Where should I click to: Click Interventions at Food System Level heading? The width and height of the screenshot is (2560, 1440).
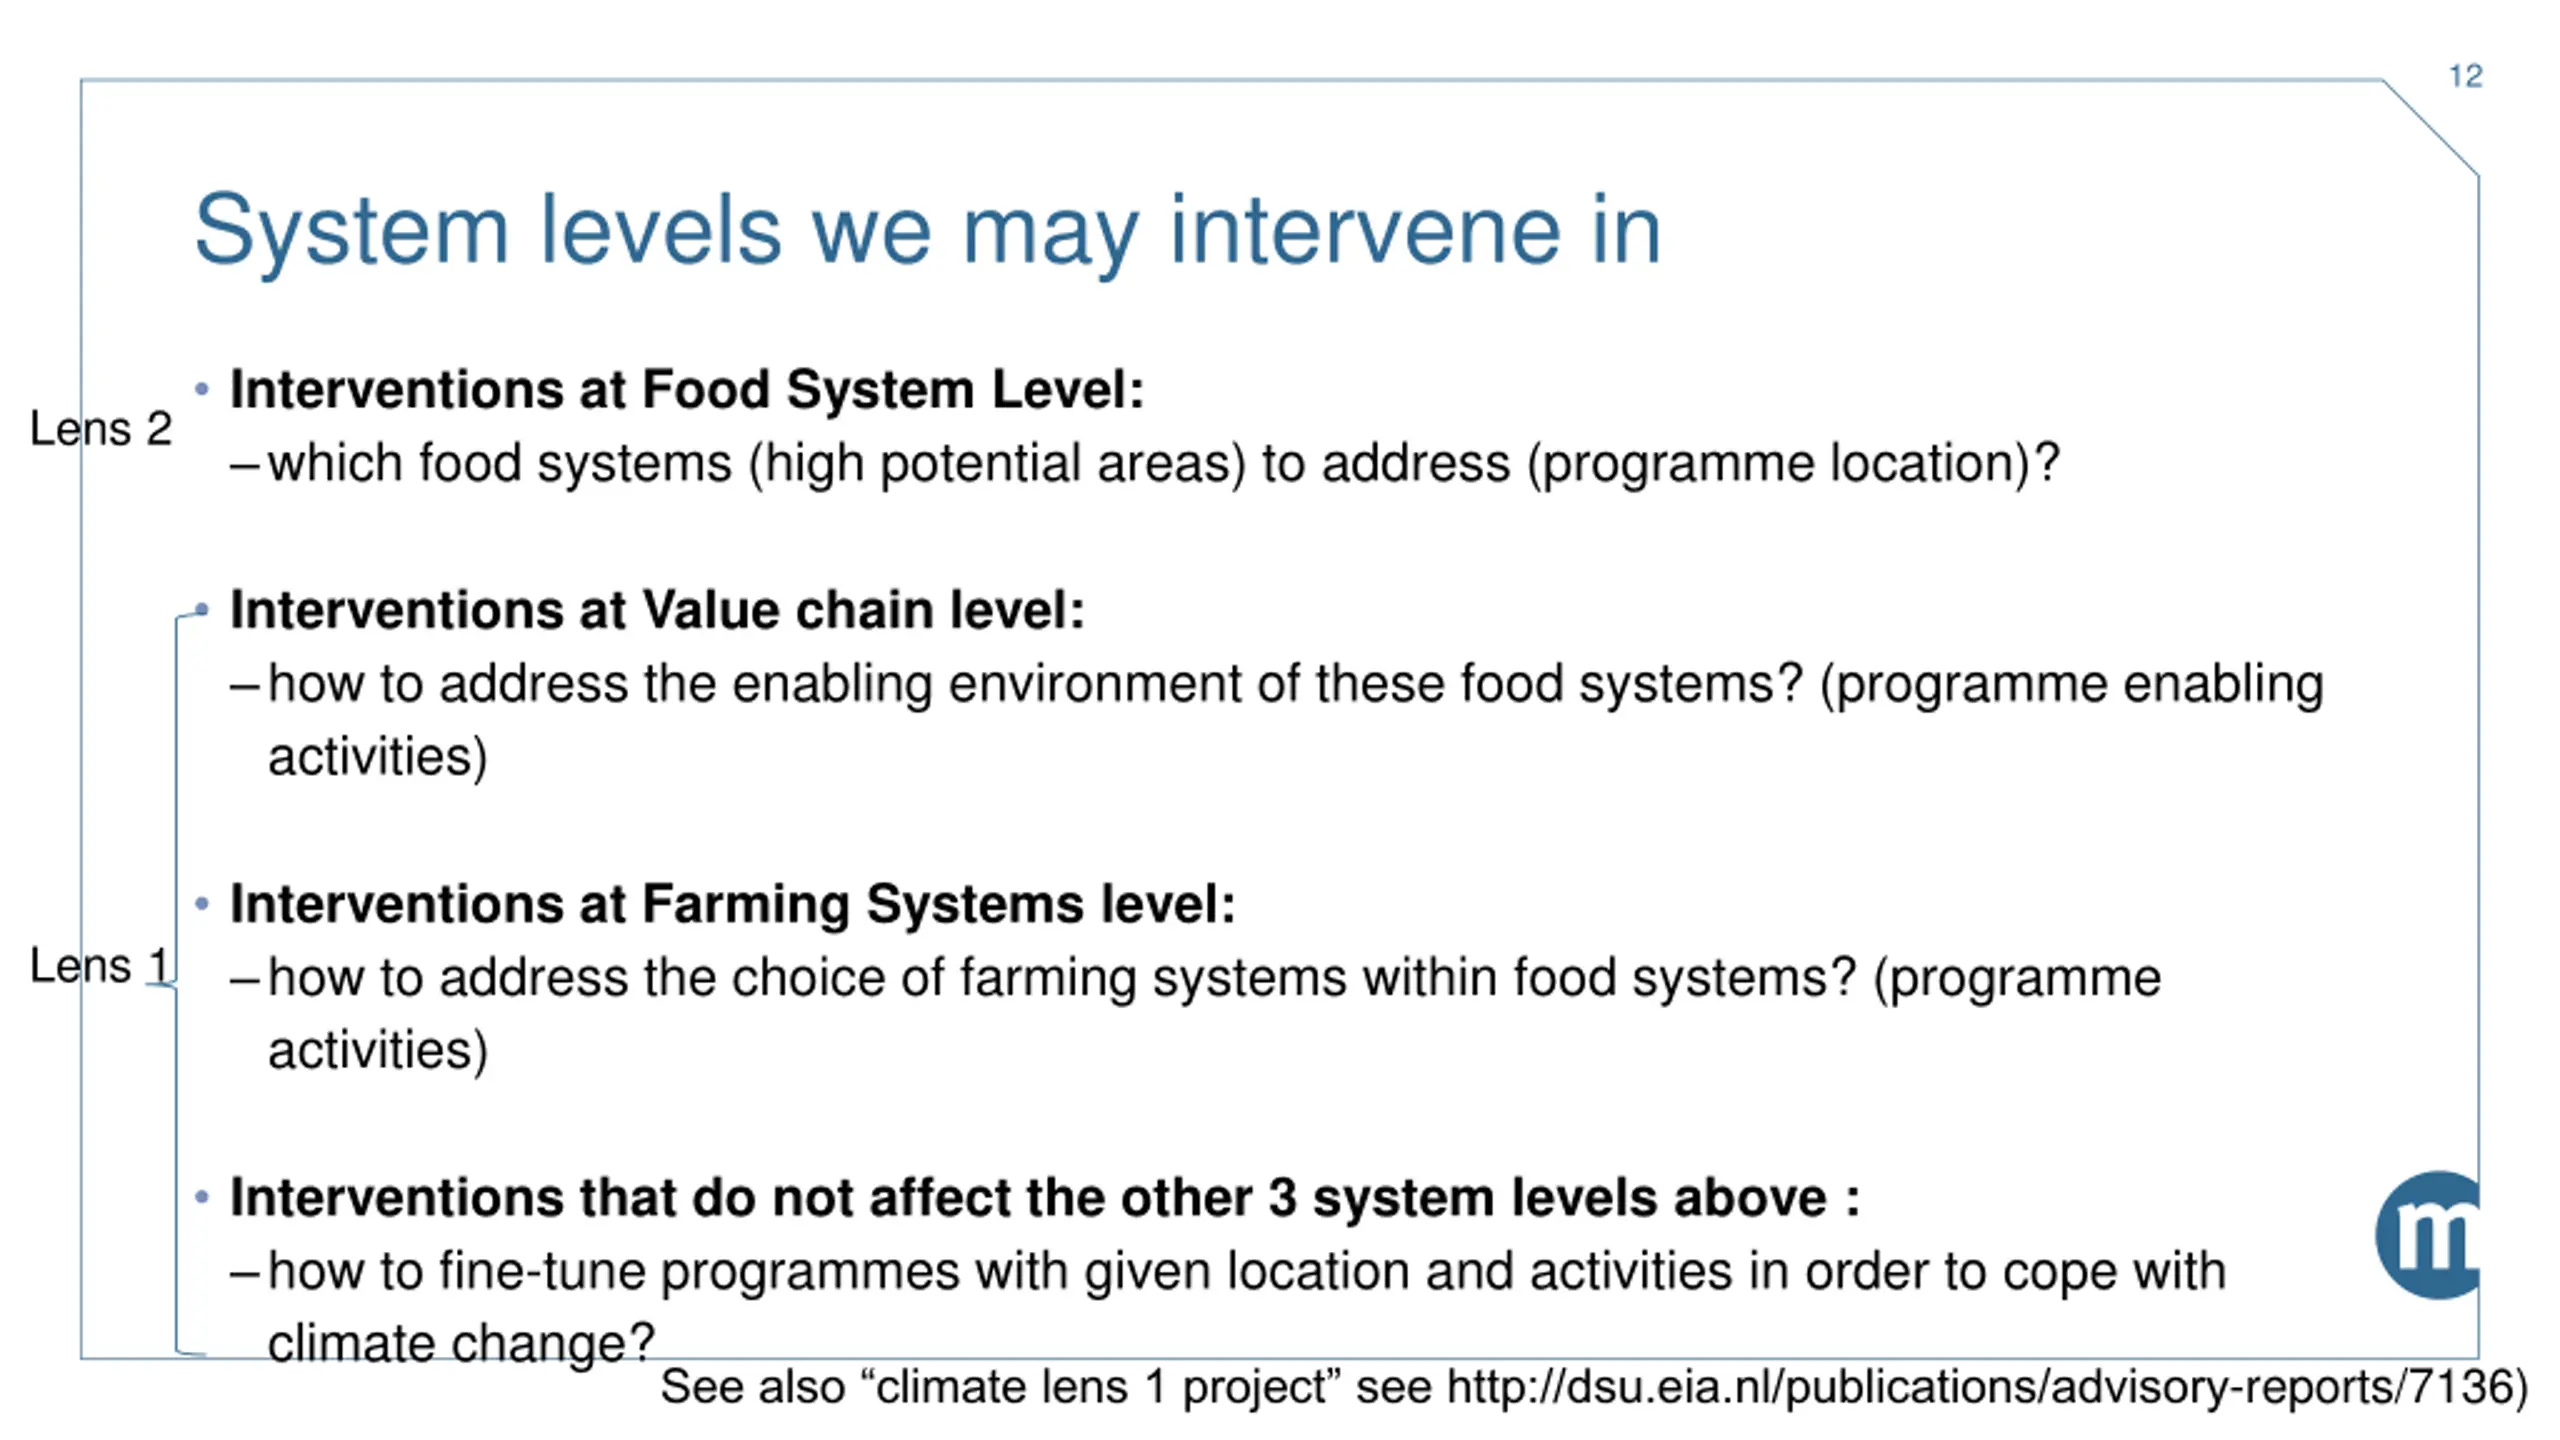coord(687,389)
